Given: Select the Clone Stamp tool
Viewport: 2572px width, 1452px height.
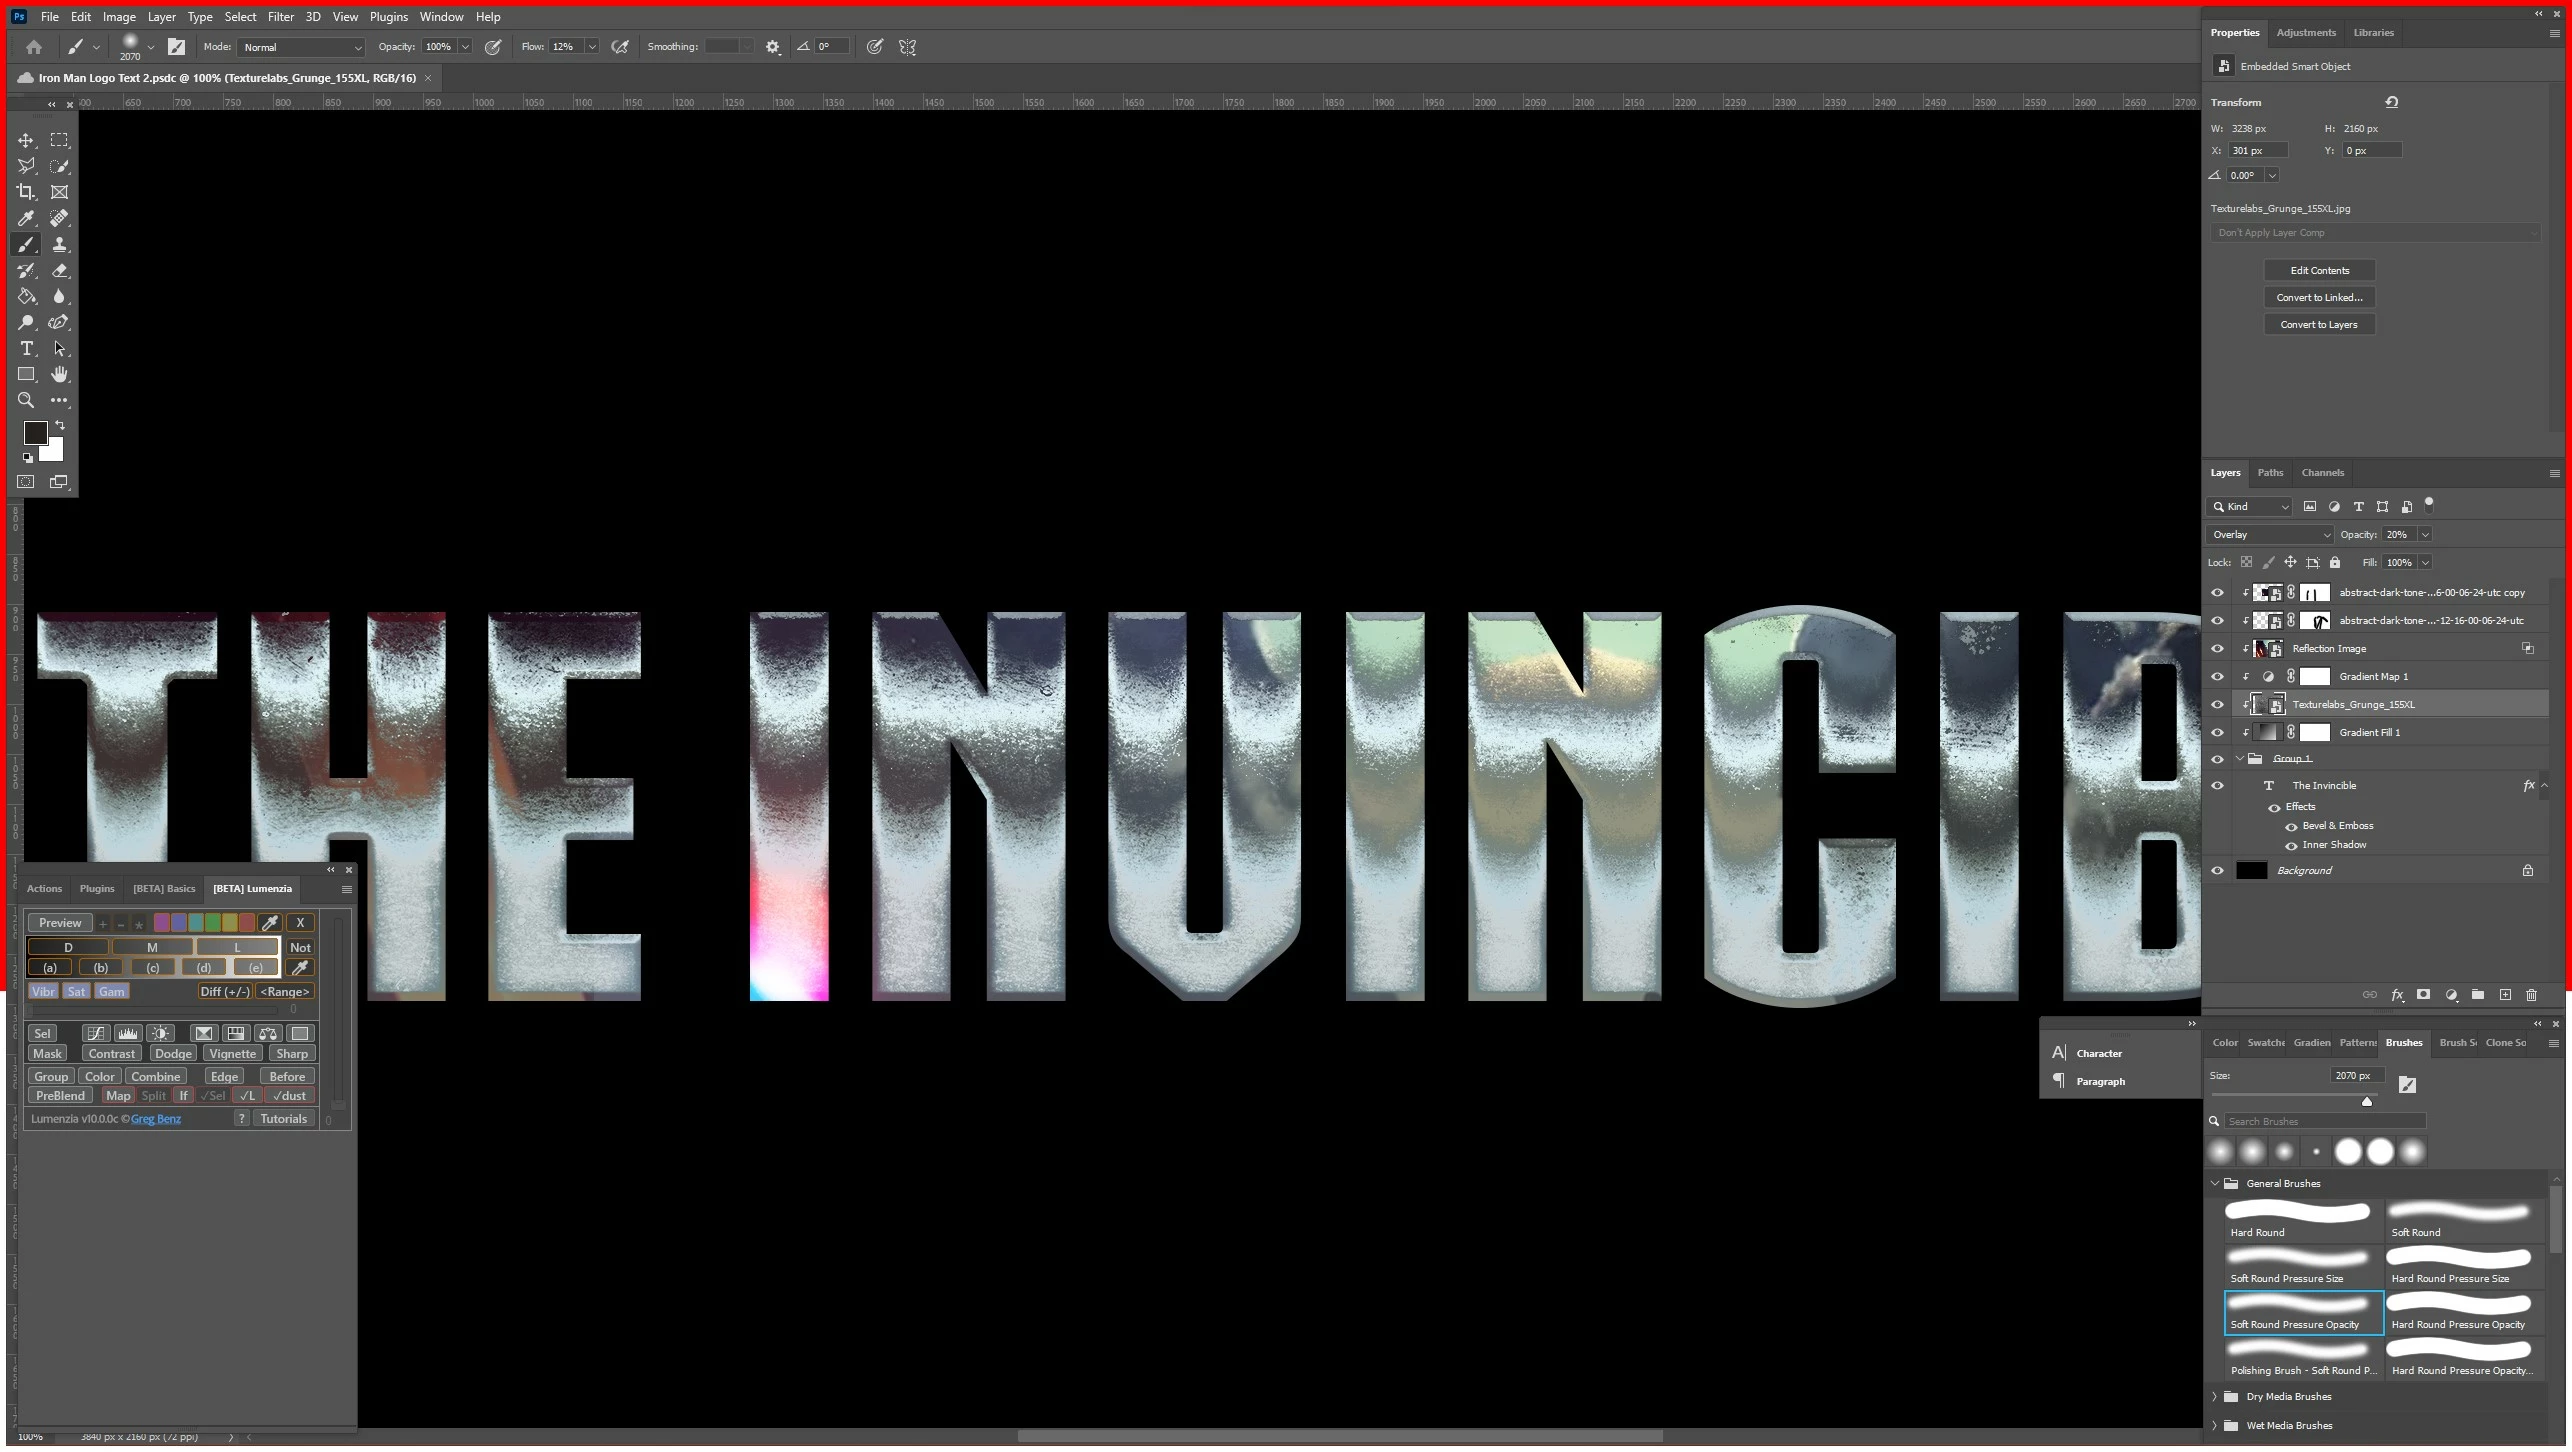Looking at the screenshot, I should (x=60, y=245).
